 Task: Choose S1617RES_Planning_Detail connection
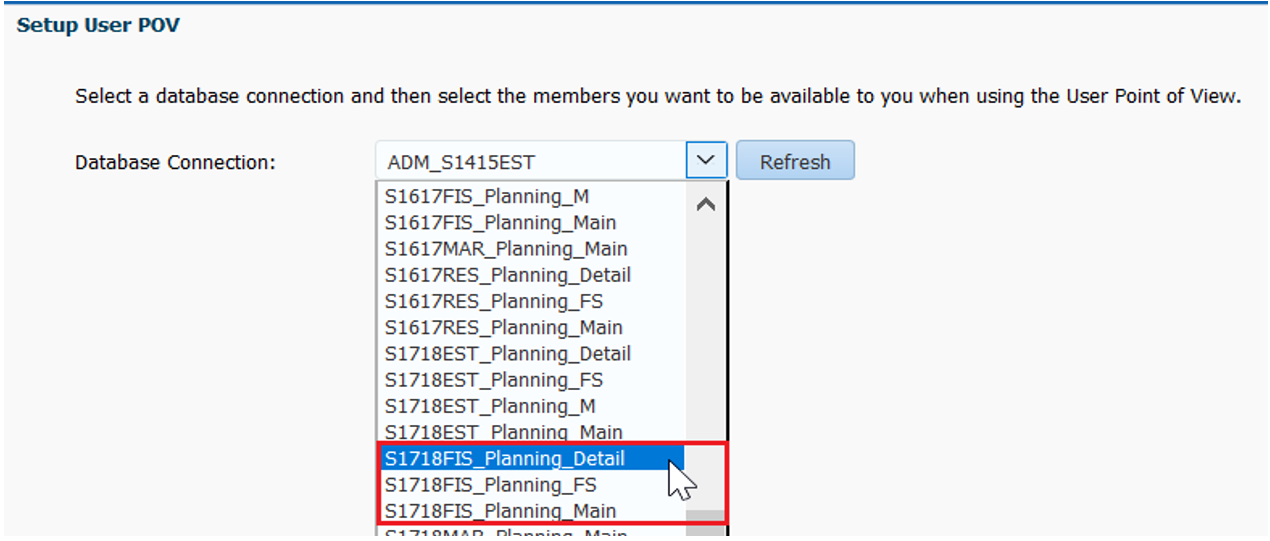click(x=507, y=275)
